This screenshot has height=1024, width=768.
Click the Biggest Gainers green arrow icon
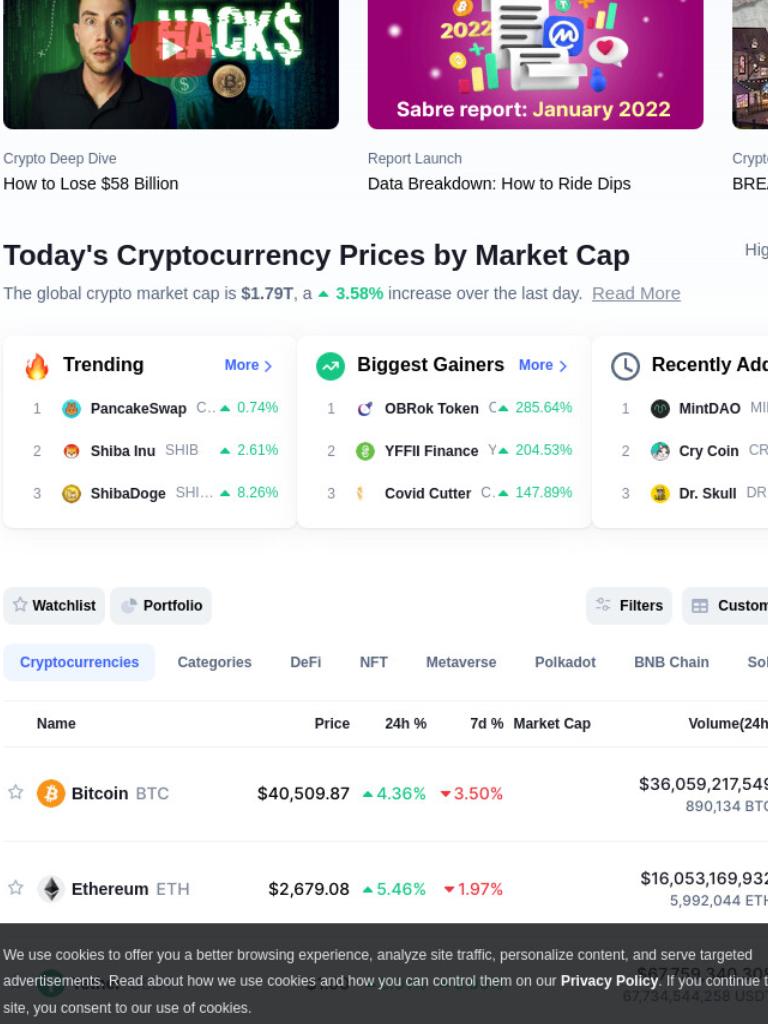(x=330, y=366)
